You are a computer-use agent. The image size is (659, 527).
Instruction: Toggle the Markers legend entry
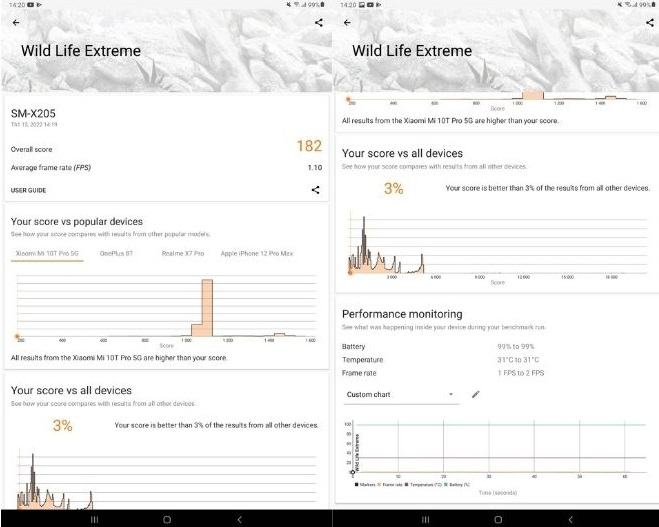click(x=365, y=485)
